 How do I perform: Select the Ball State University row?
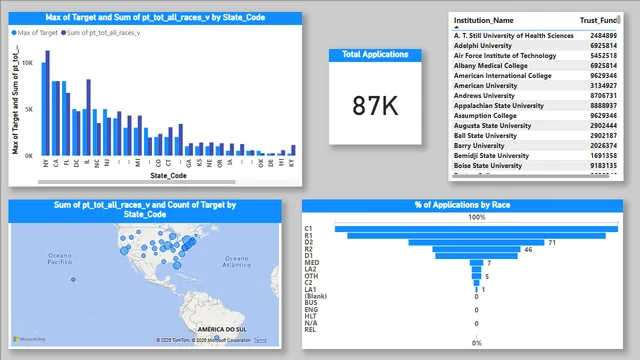[x=535, y=136]
